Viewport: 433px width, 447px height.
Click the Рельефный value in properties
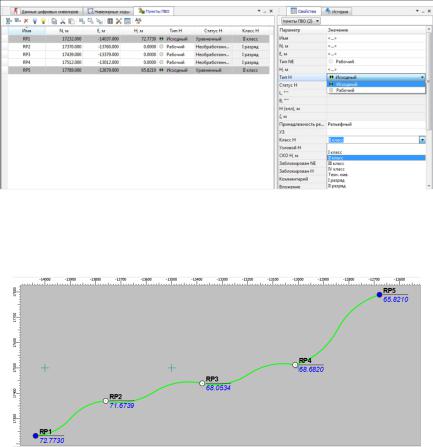click(340, 124)
